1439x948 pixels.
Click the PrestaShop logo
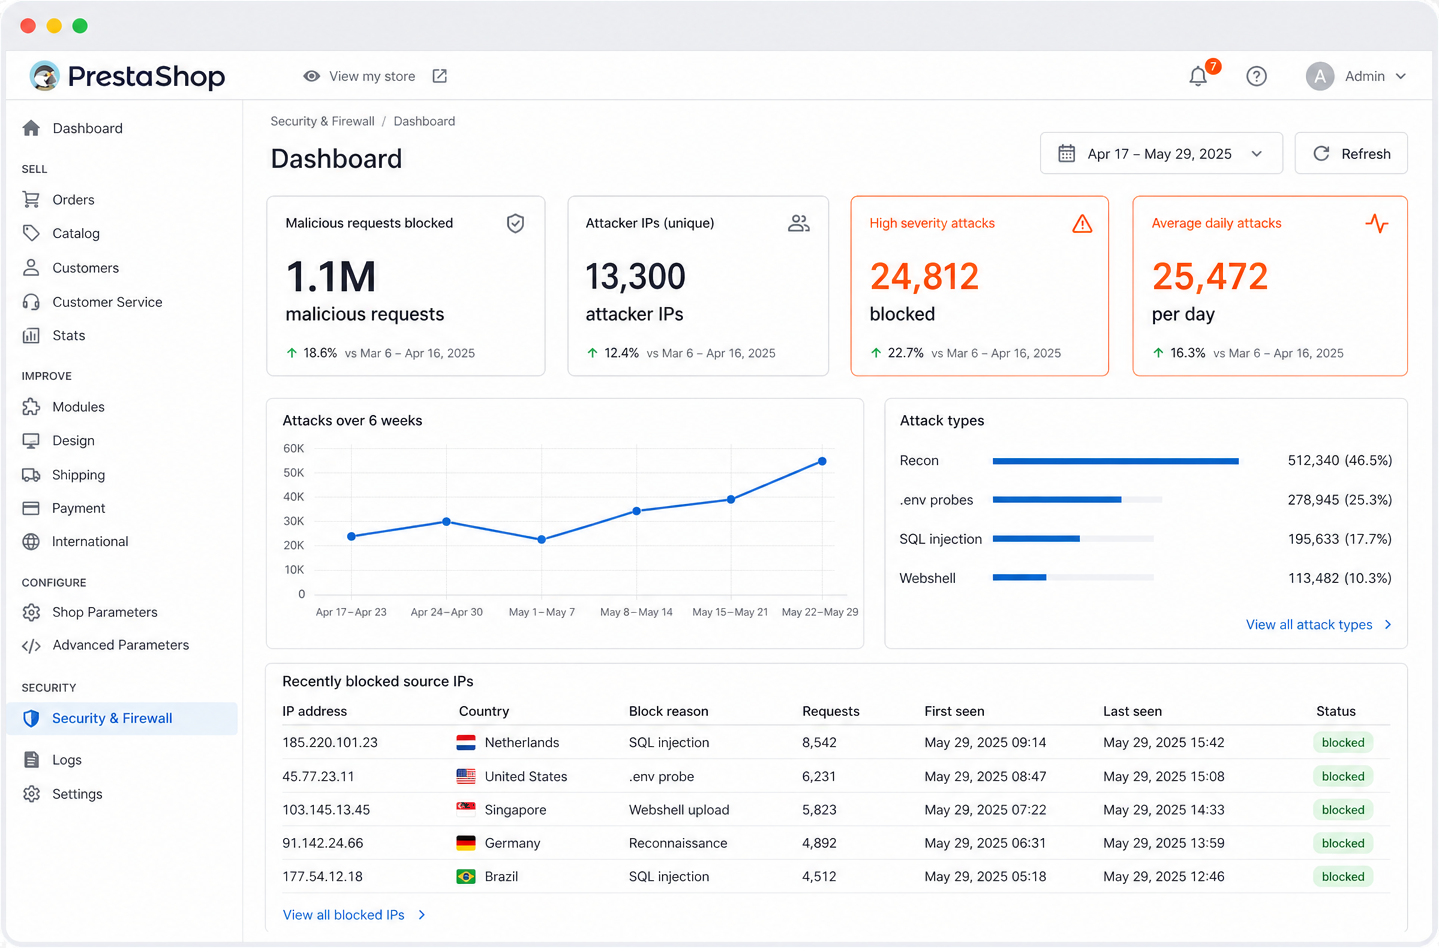pos(127,76)
